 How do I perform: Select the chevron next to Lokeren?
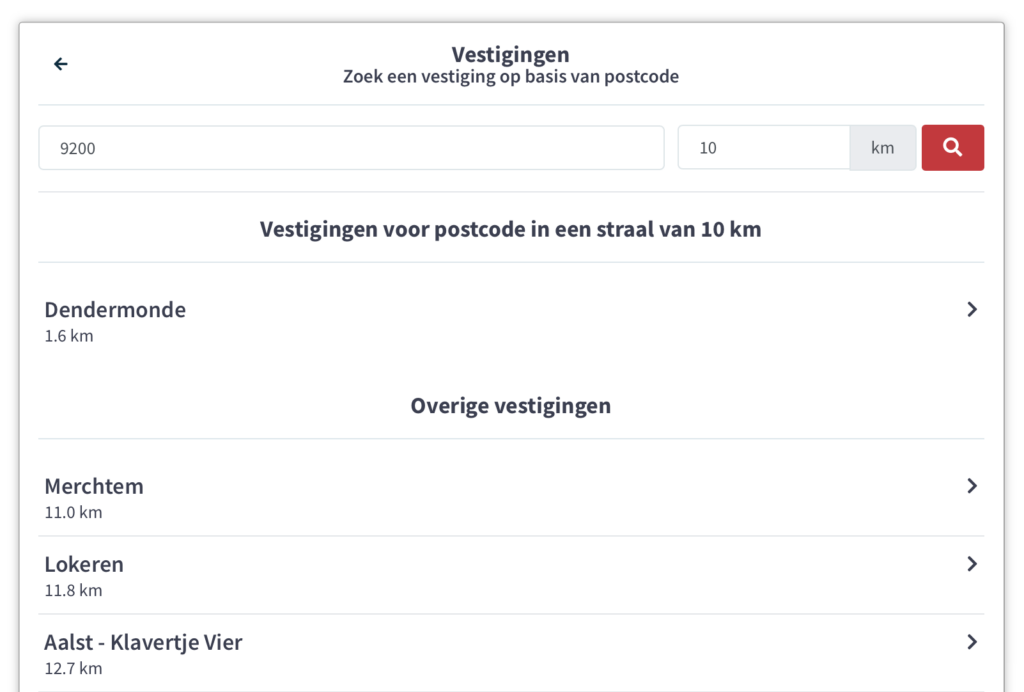coord(971,564)
